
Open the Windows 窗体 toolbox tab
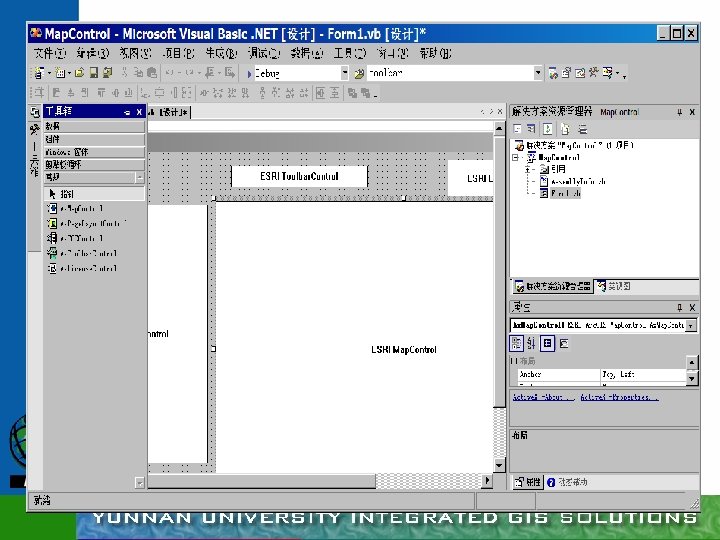click(x=94, y=152)
